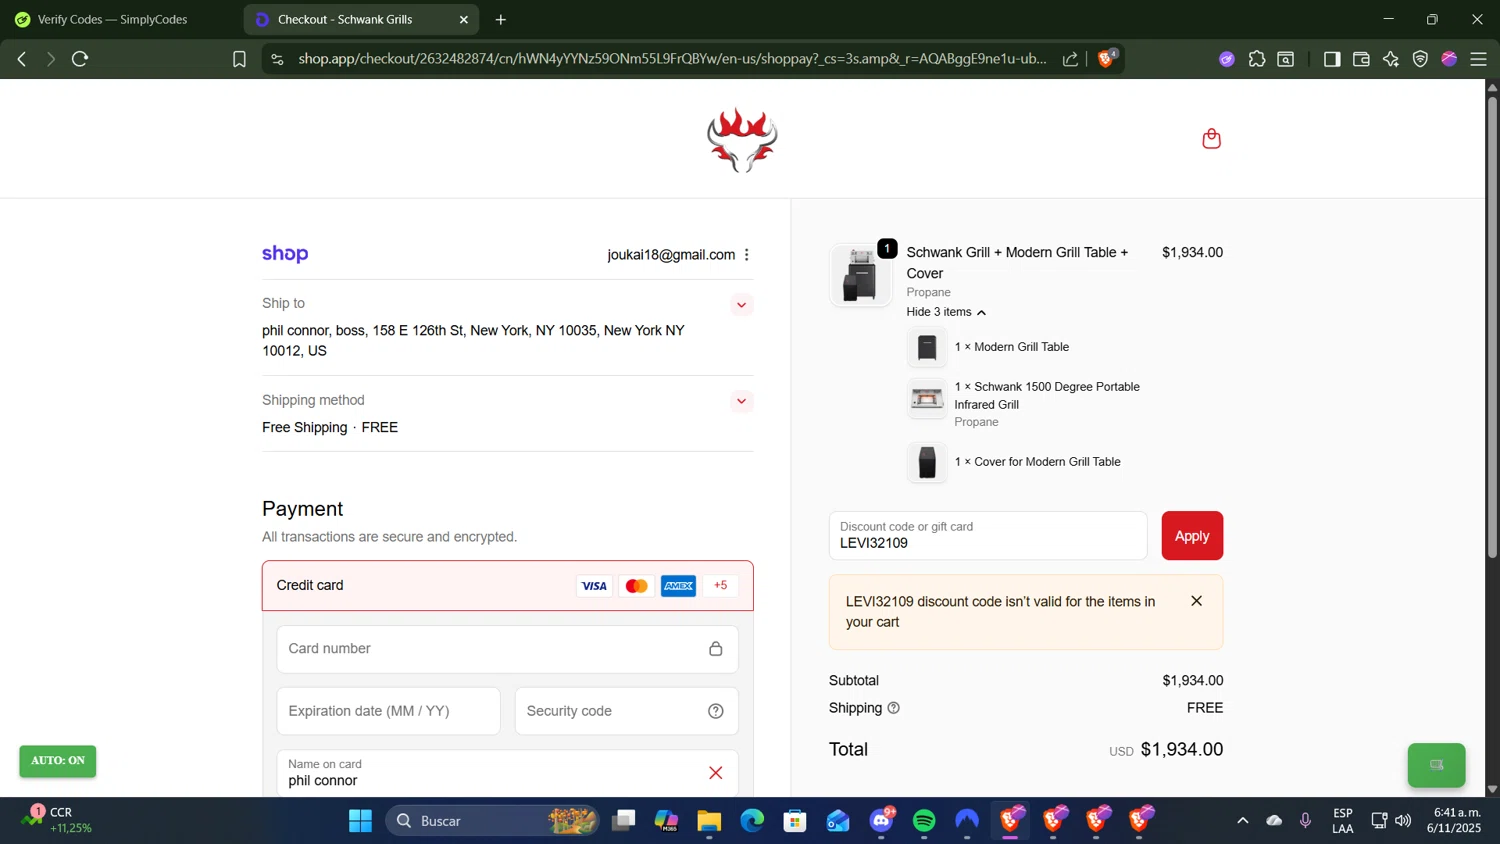Expand the Shipping method section
1500x844 pixels.
coord(741,401)
